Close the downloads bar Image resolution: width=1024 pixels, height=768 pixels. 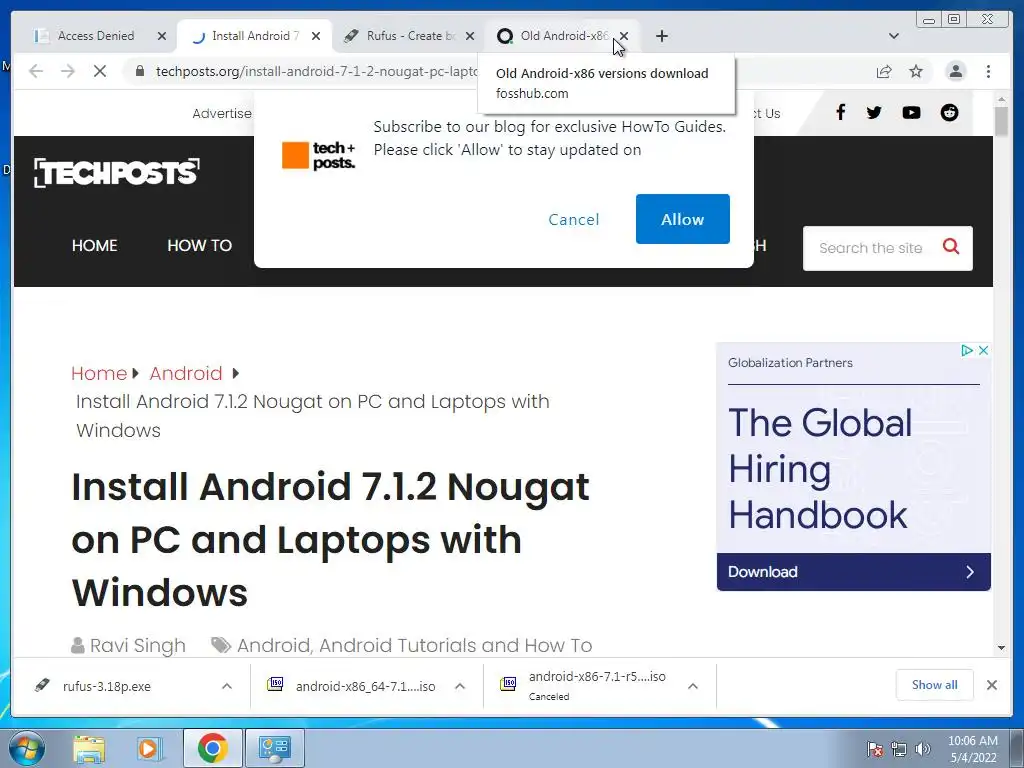pos(991,685)
